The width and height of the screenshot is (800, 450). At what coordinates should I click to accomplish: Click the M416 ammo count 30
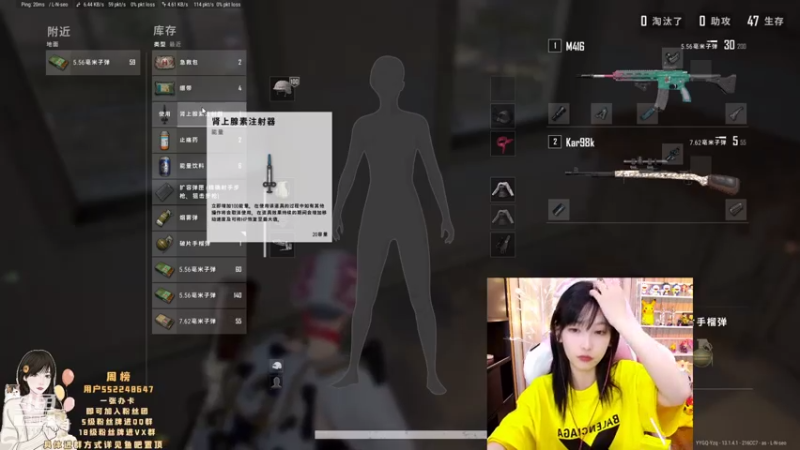[x=729, y=45]
